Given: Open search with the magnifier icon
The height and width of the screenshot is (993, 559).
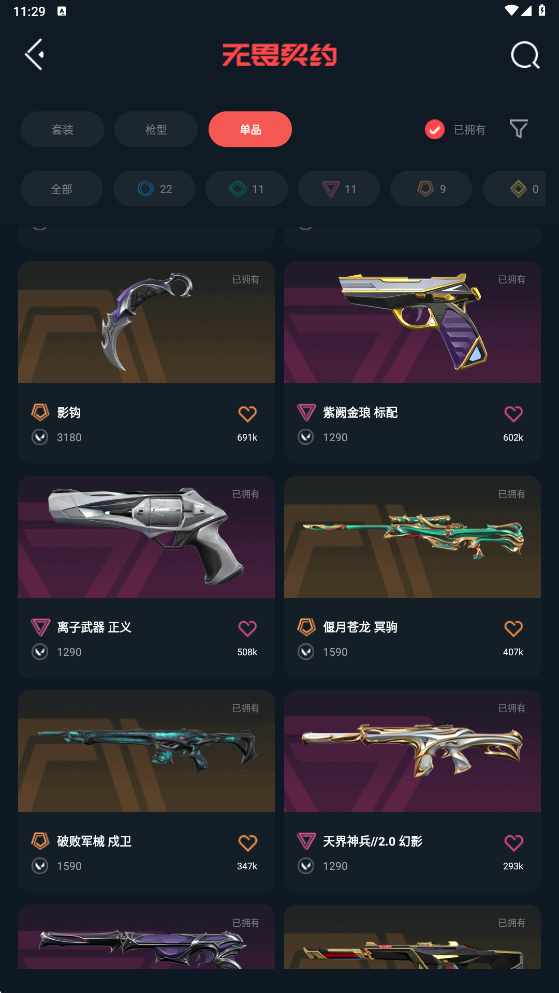Looking at the screenshot, I should (x=525, y=55).
